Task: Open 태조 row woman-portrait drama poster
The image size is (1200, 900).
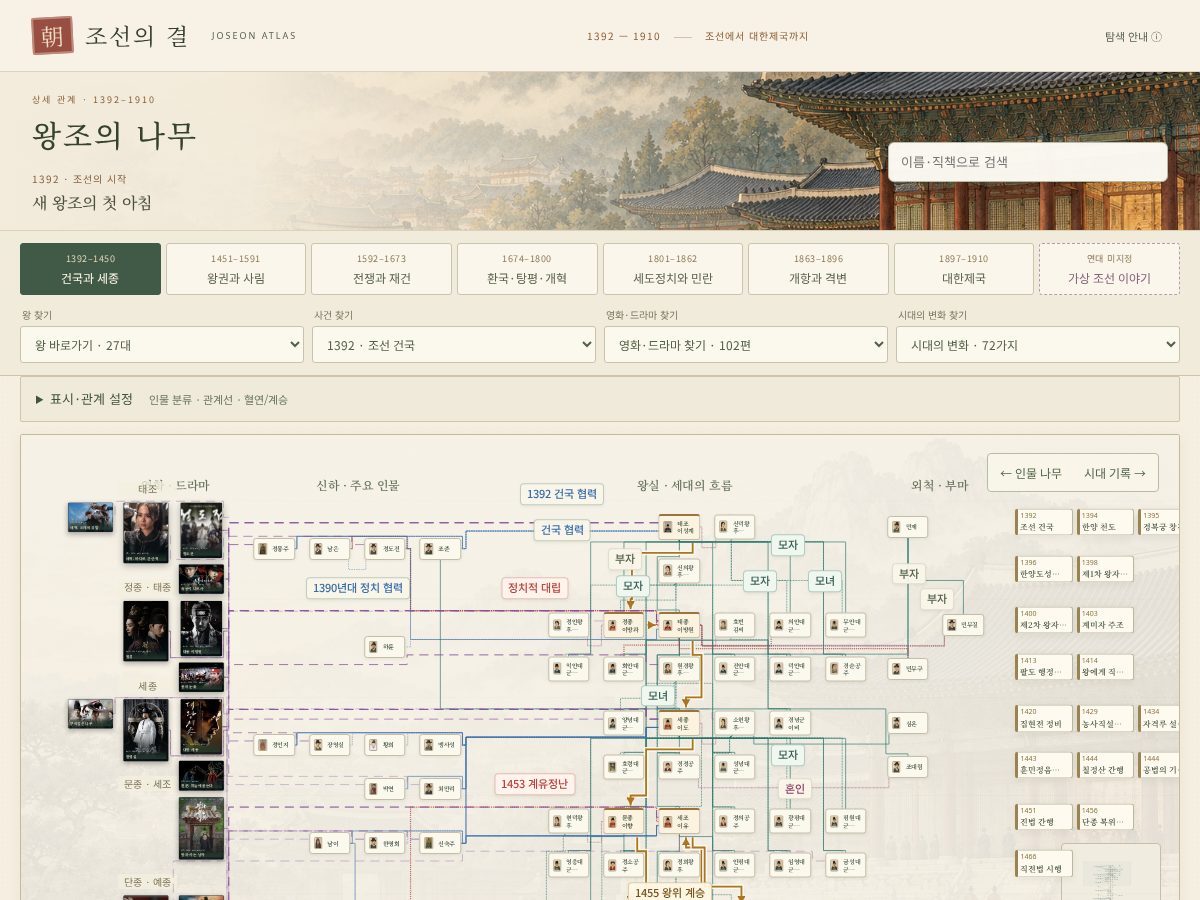Action: 146,532
